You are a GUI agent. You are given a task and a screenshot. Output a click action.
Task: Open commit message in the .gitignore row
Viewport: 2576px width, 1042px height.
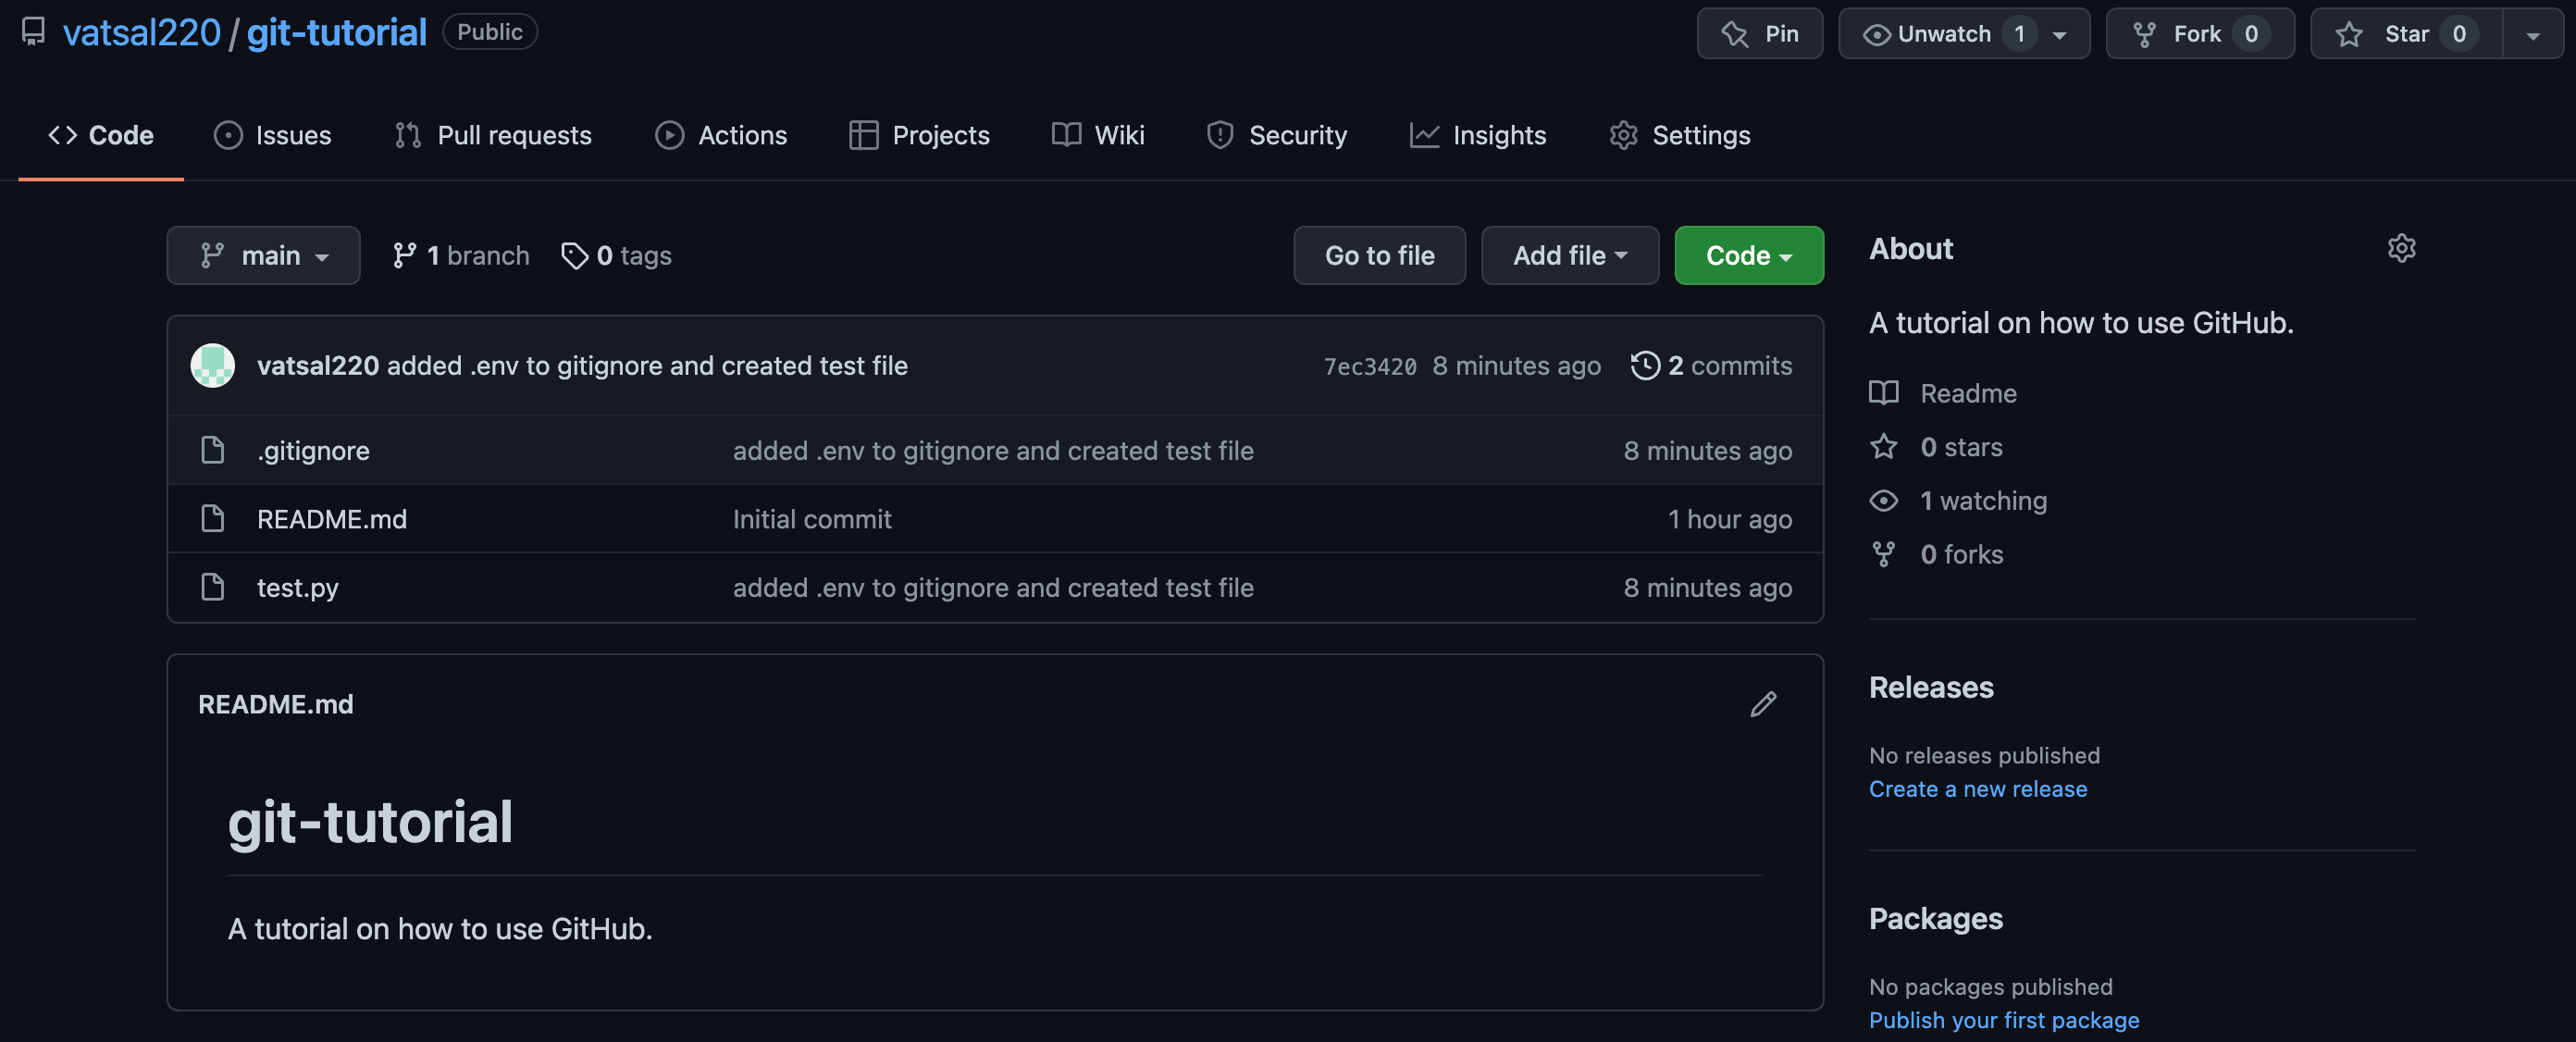click(x=992, y=451)
